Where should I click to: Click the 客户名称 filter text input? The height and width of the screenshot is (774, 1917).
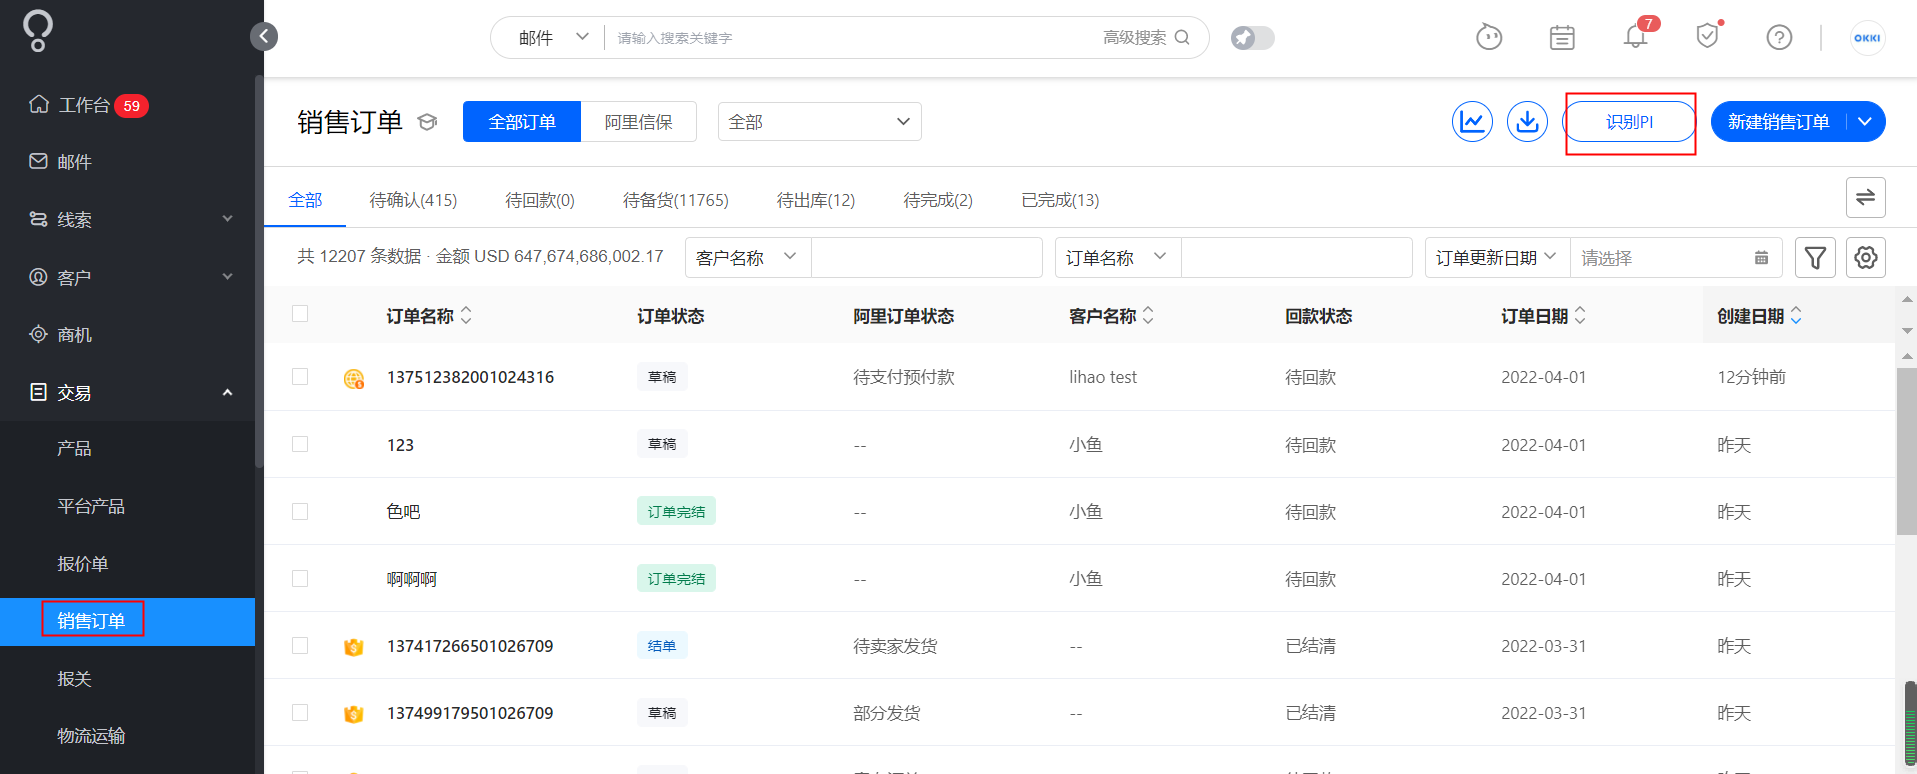coord(927,257)
